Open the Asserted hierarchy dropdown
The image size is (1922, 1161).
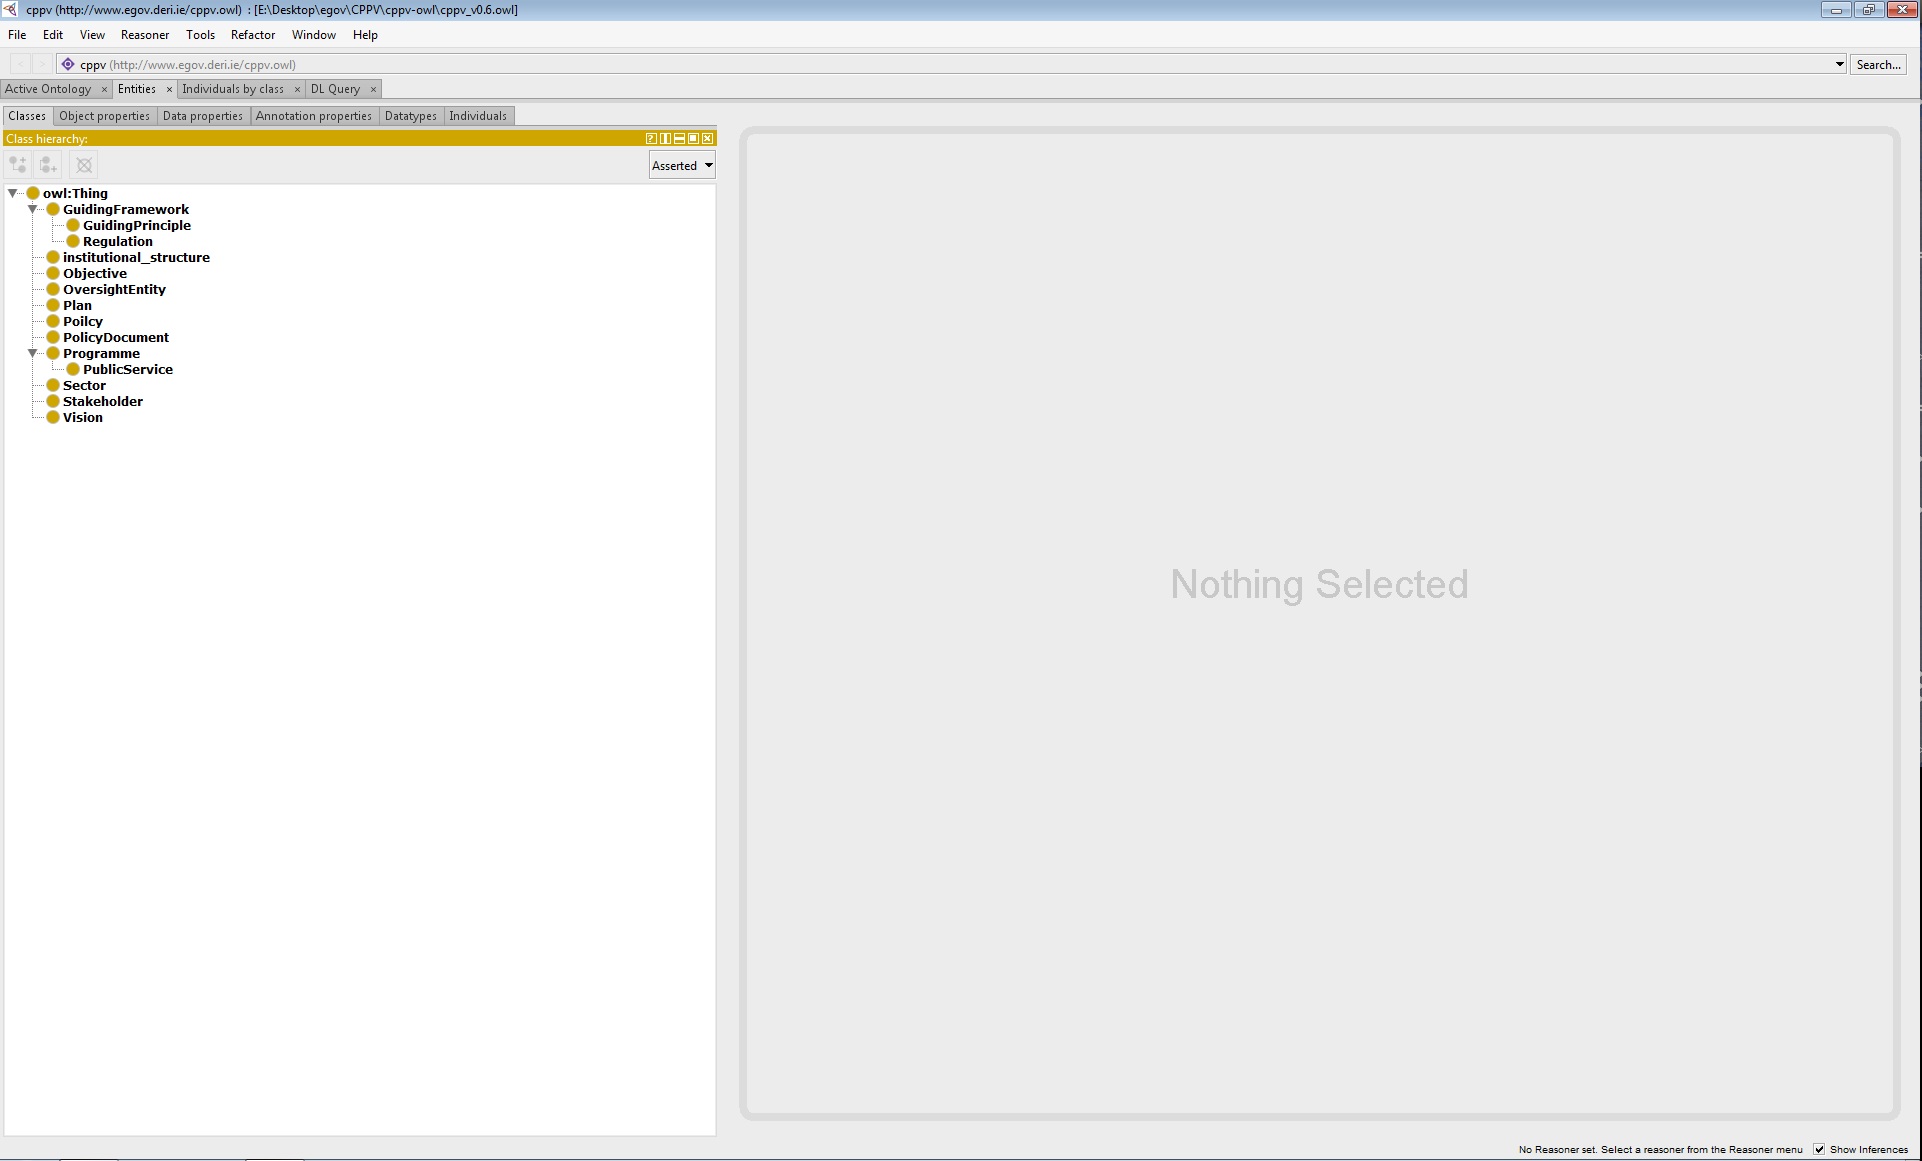point(682,166)
